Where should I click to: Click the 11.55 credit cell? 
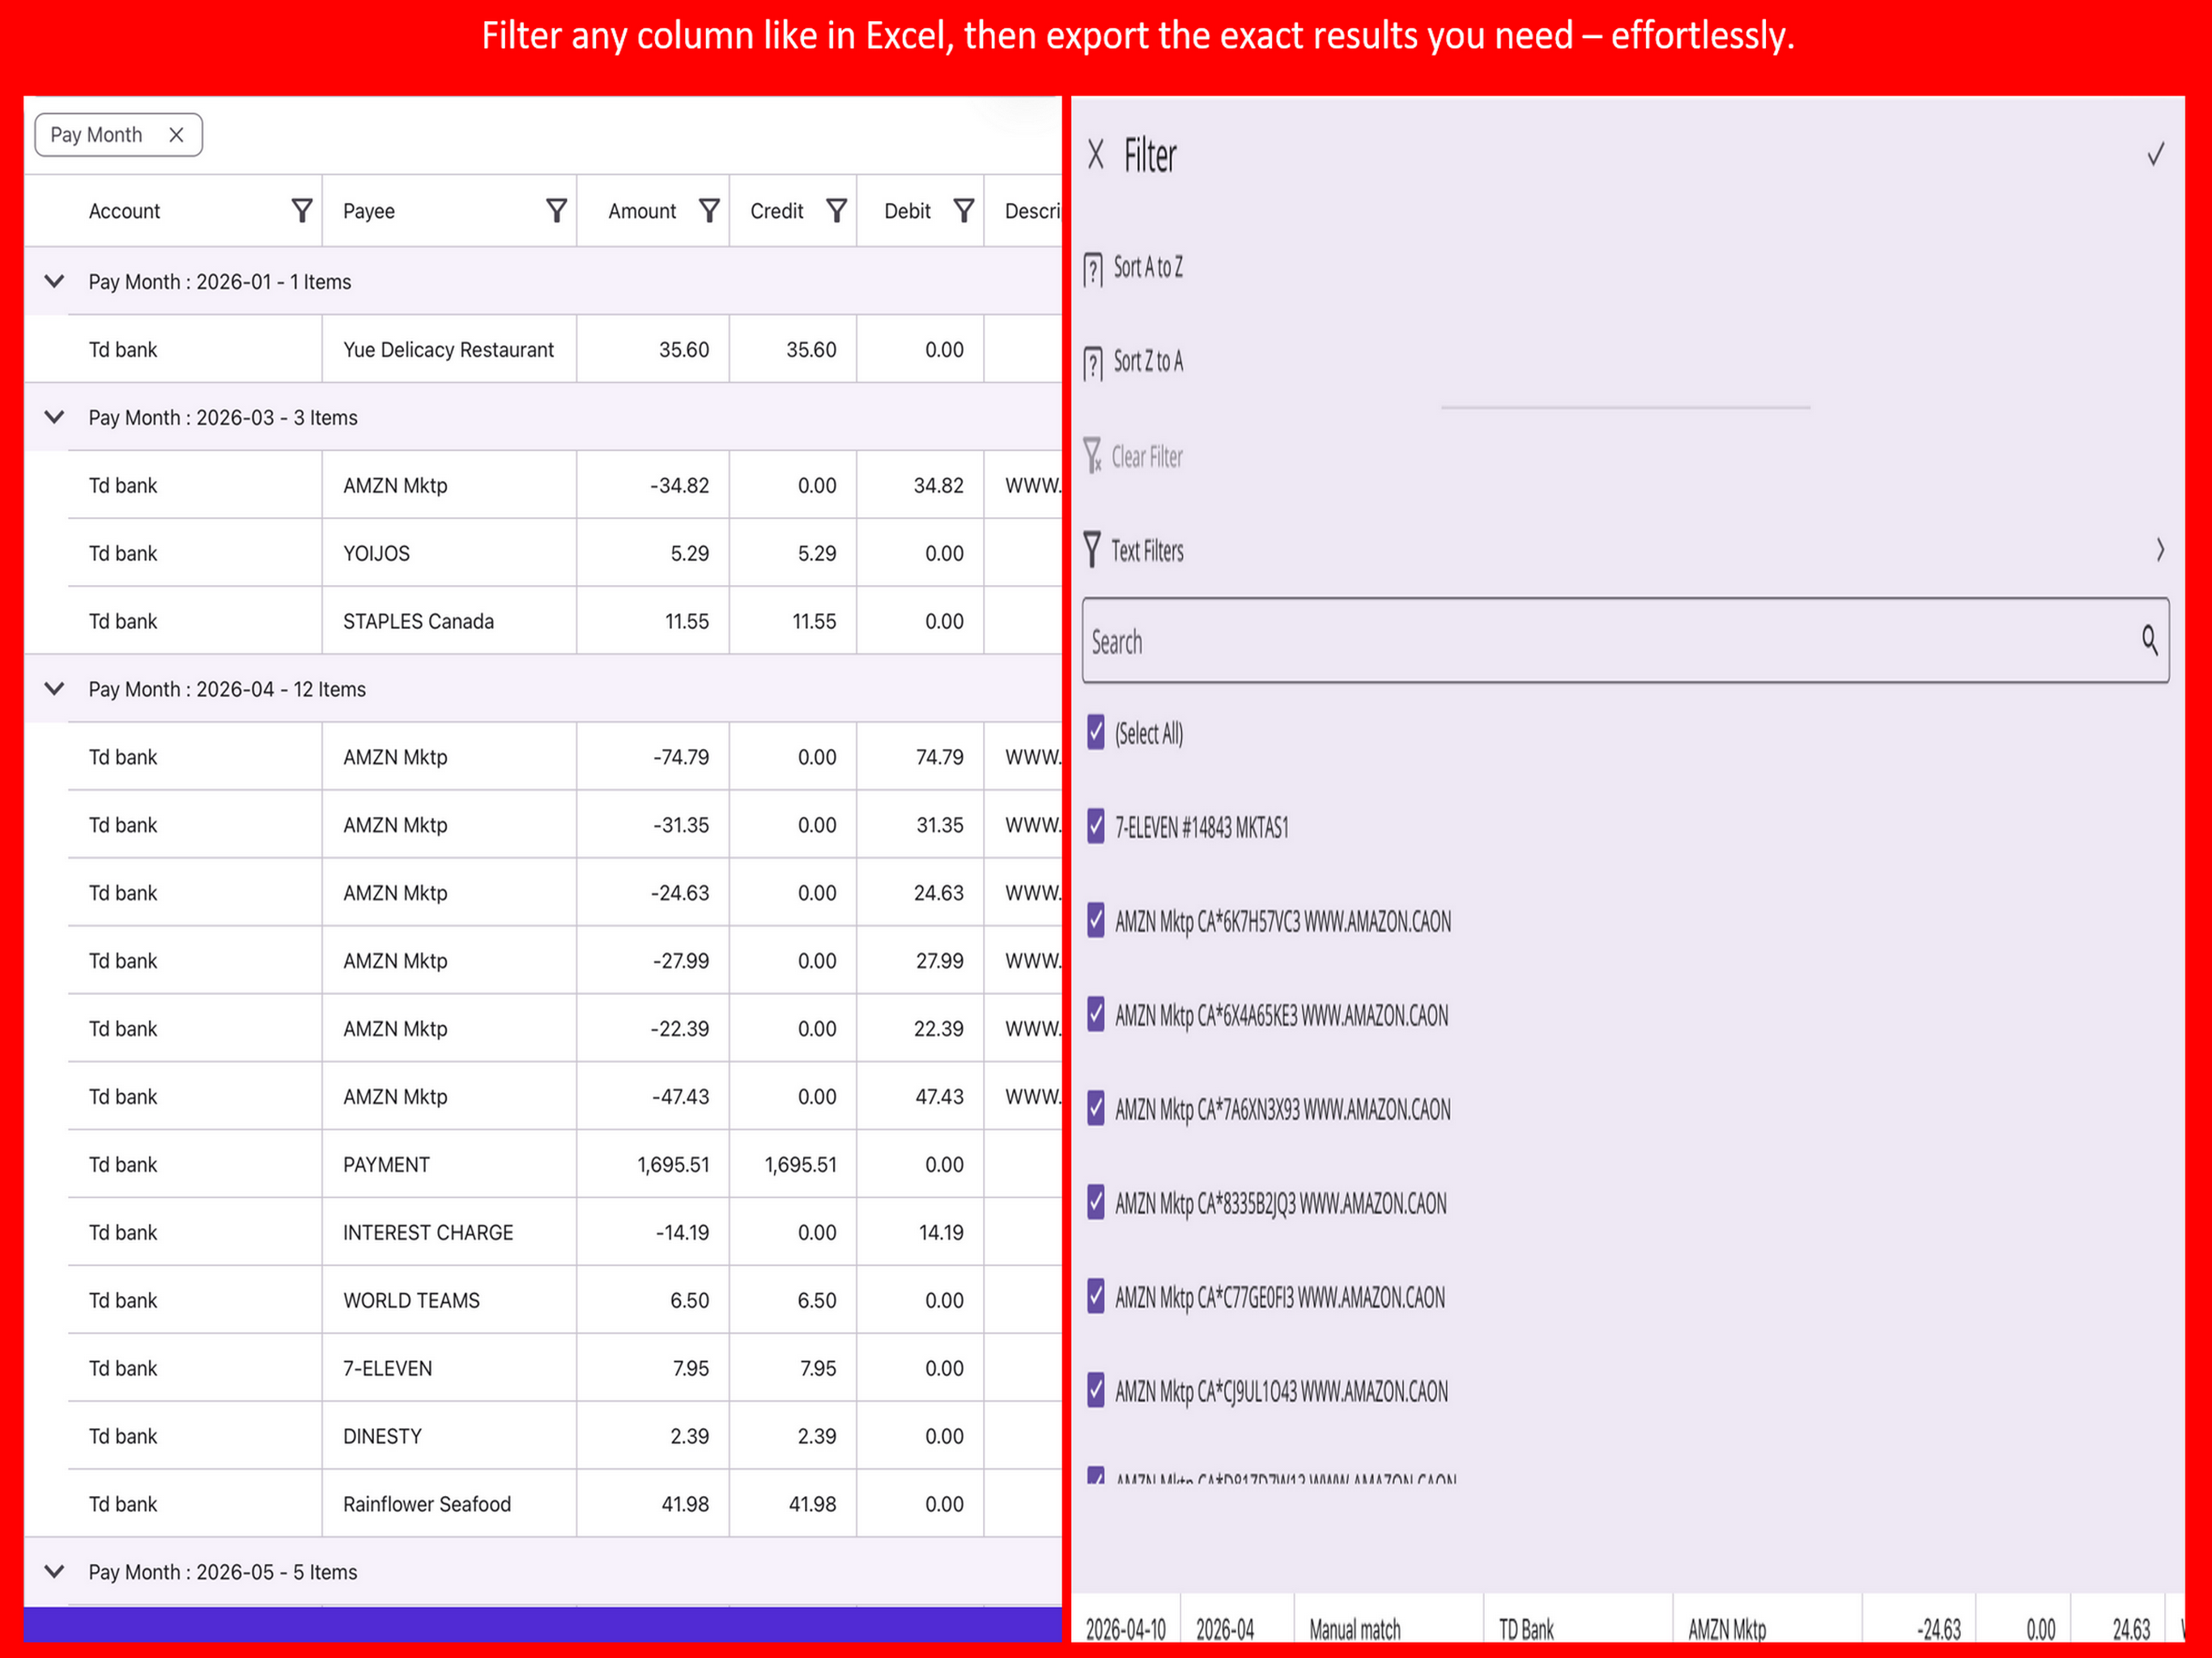pos(793,621)
